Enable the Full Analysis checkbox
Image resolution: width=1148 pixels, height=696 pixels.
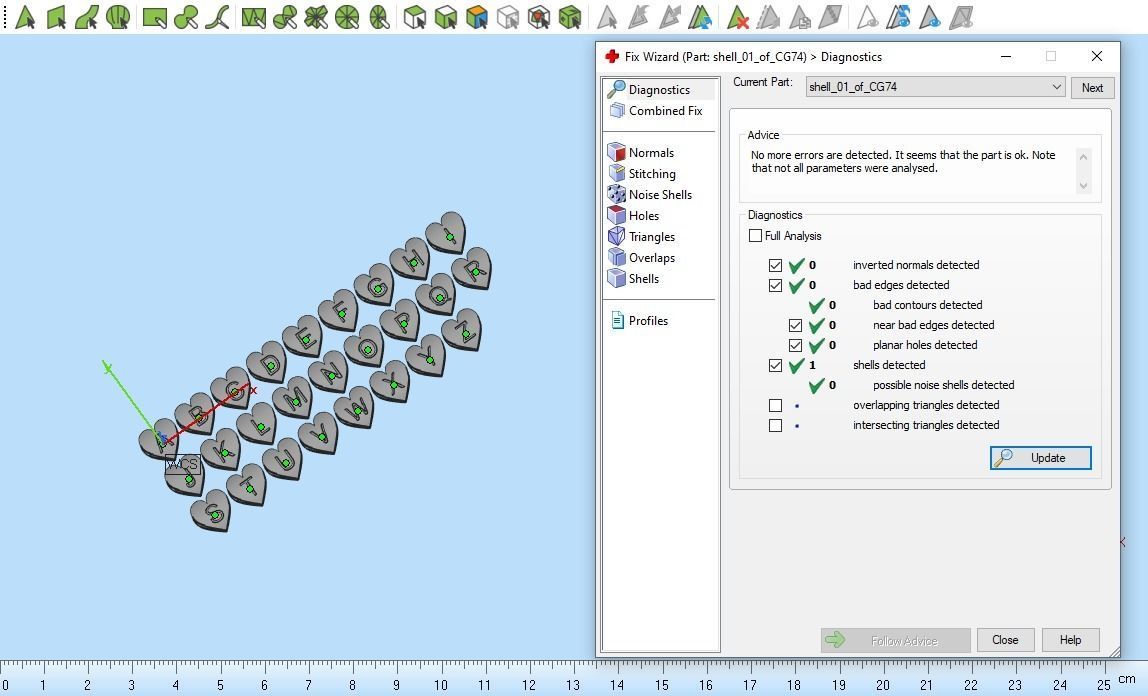[x=756, y=236]
